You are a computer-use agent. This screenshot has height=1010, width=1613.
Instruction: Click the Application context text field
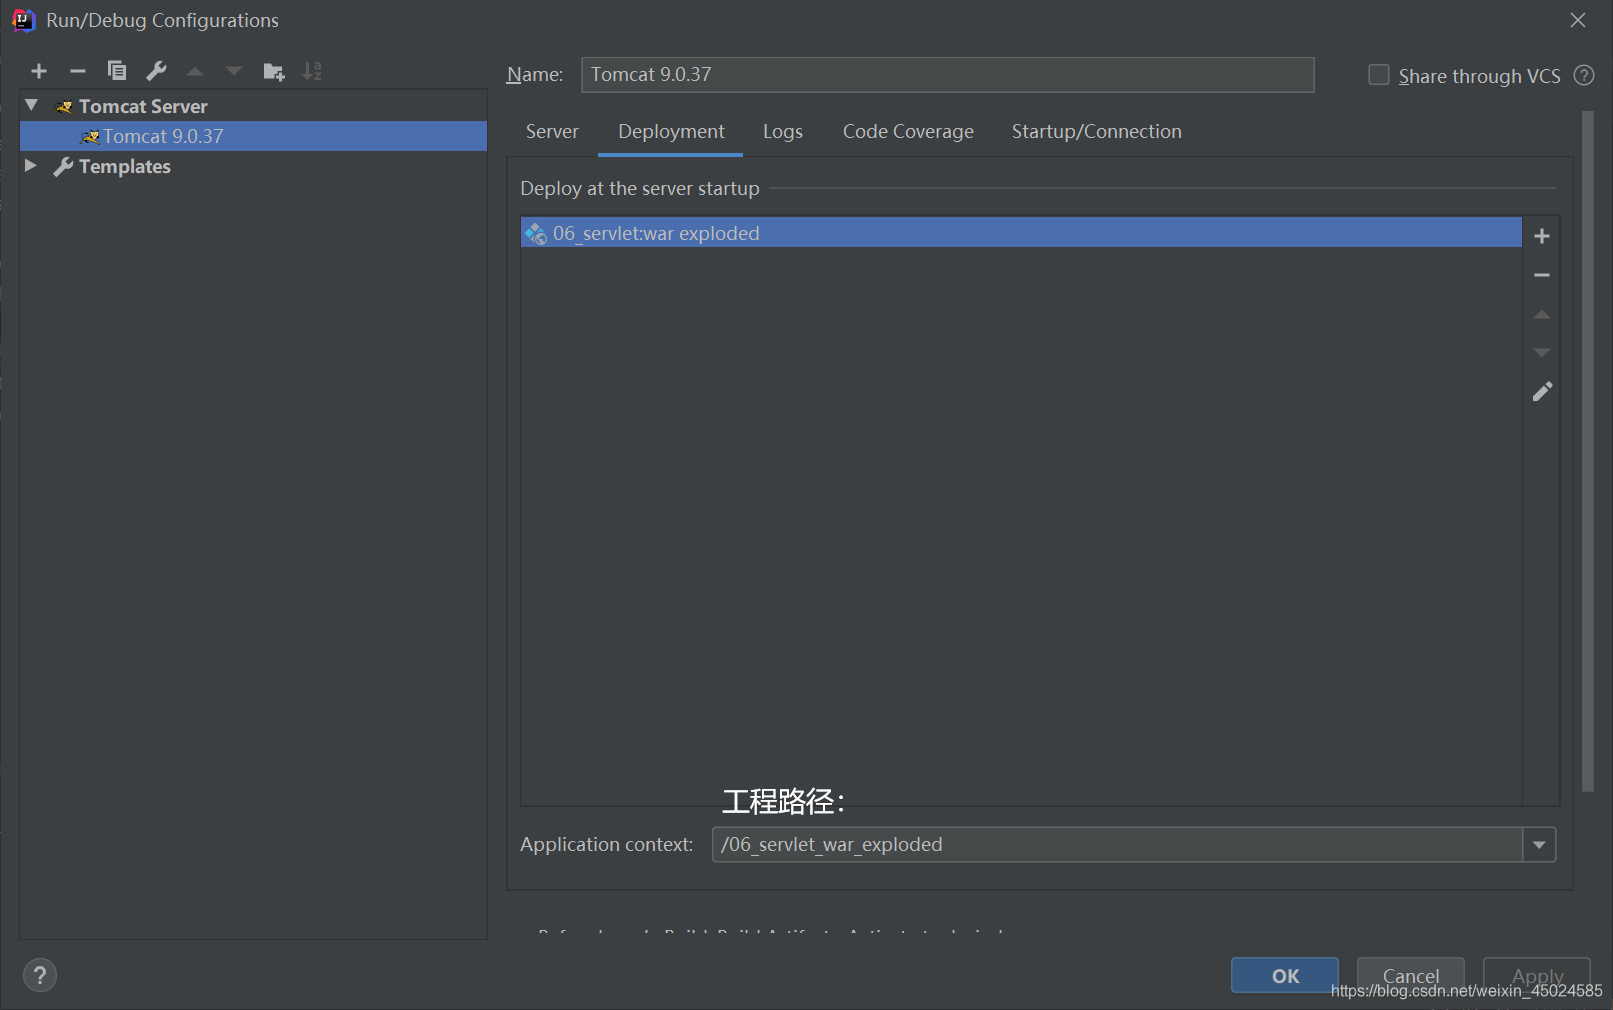coord(1117,845)
